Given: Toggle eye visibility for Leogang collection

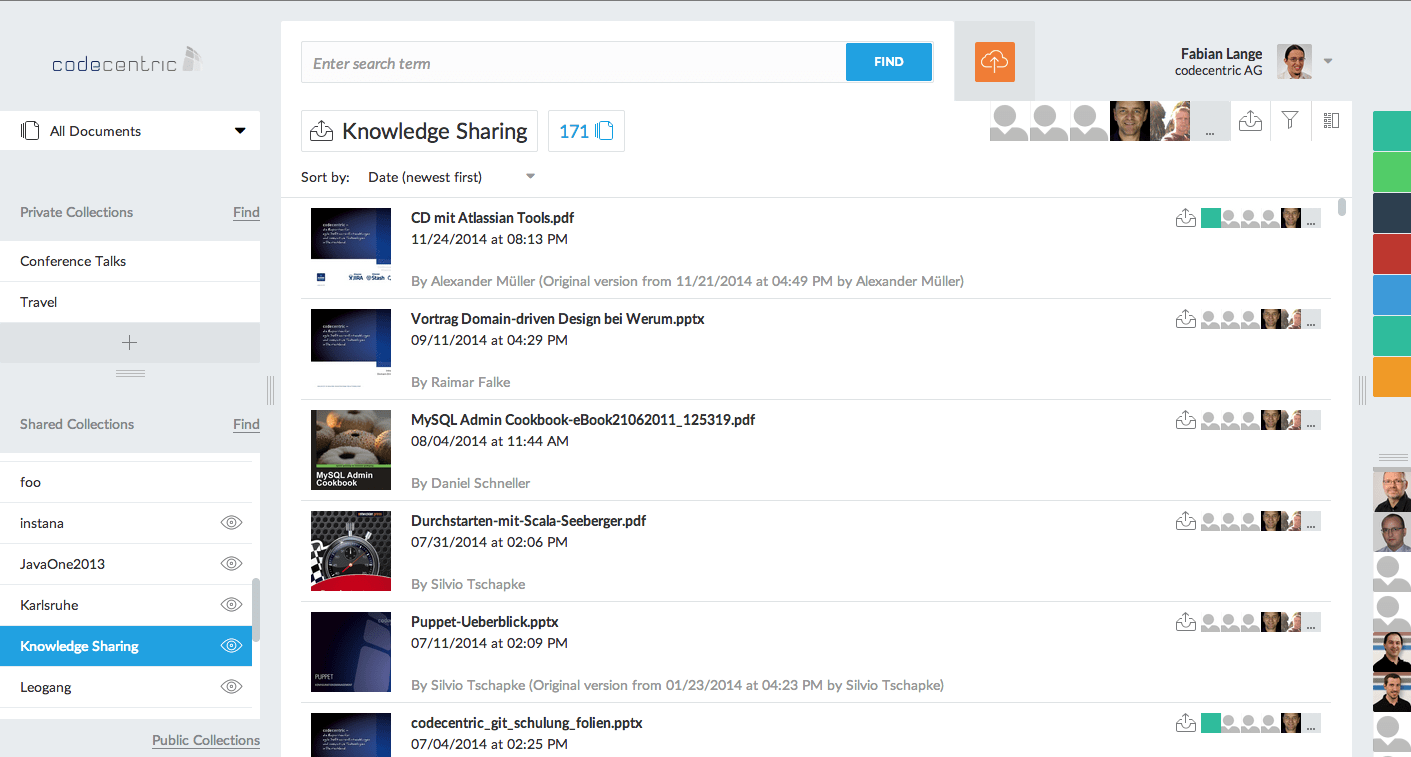Looking at the screenshot, I should 231,687.
